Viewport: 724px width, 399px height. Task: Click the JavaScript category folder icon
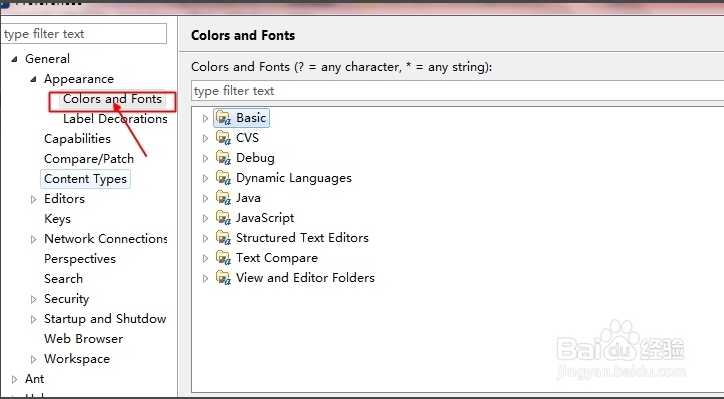(223, 218)
